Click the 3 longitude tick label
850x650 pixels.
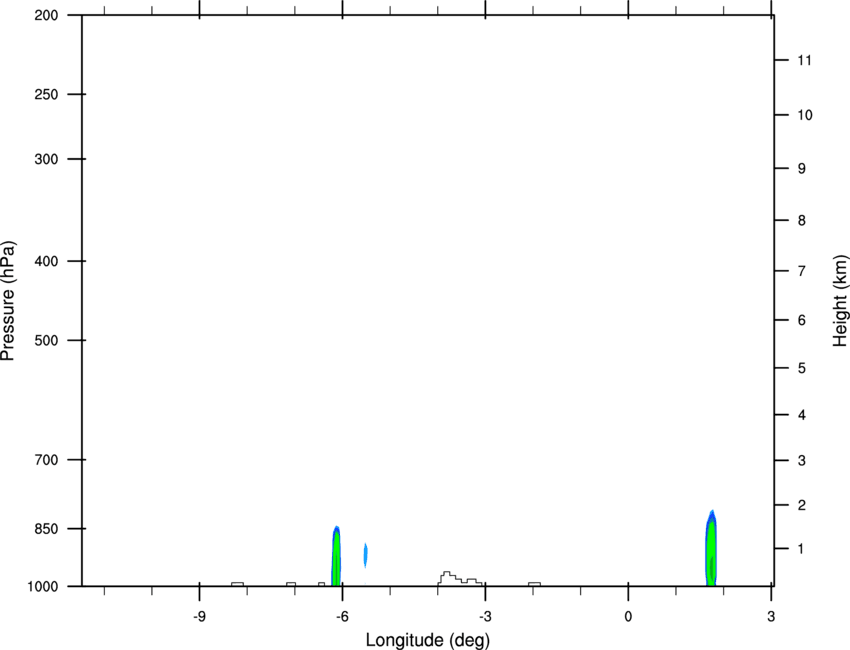point(771,617)
